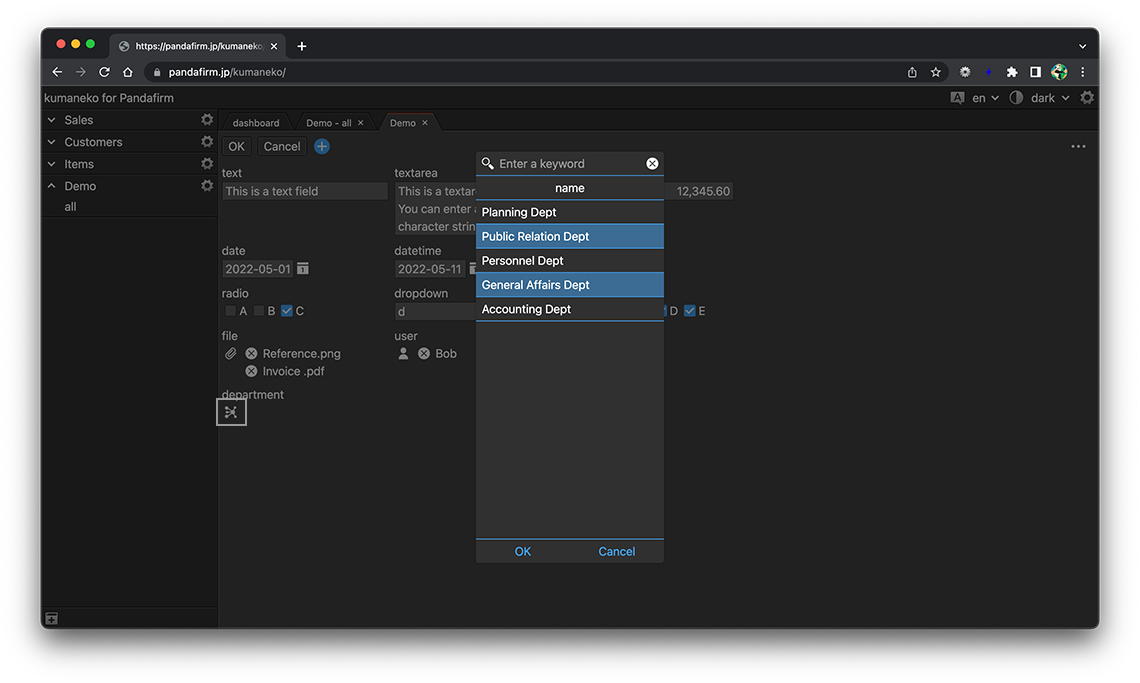Toggle checkbox E
1140x683 pixels.
(x=690, y=311)
